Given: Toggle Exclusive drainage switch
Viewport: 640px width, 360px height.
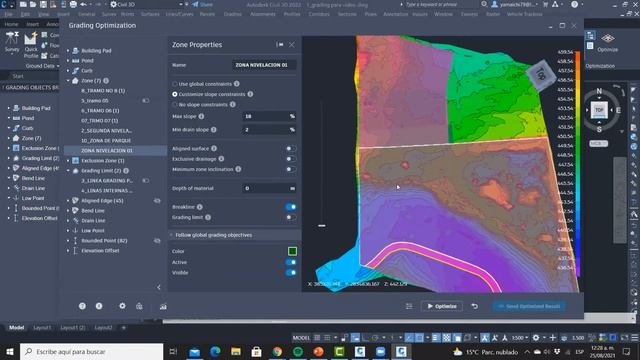Looking at the screenshot, I should tap(291, 159).
